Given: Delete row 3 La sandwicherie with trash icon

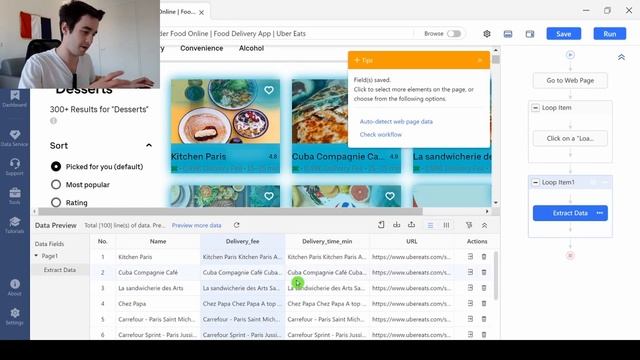Looking at the screenshot, I should tap(484, 288).
